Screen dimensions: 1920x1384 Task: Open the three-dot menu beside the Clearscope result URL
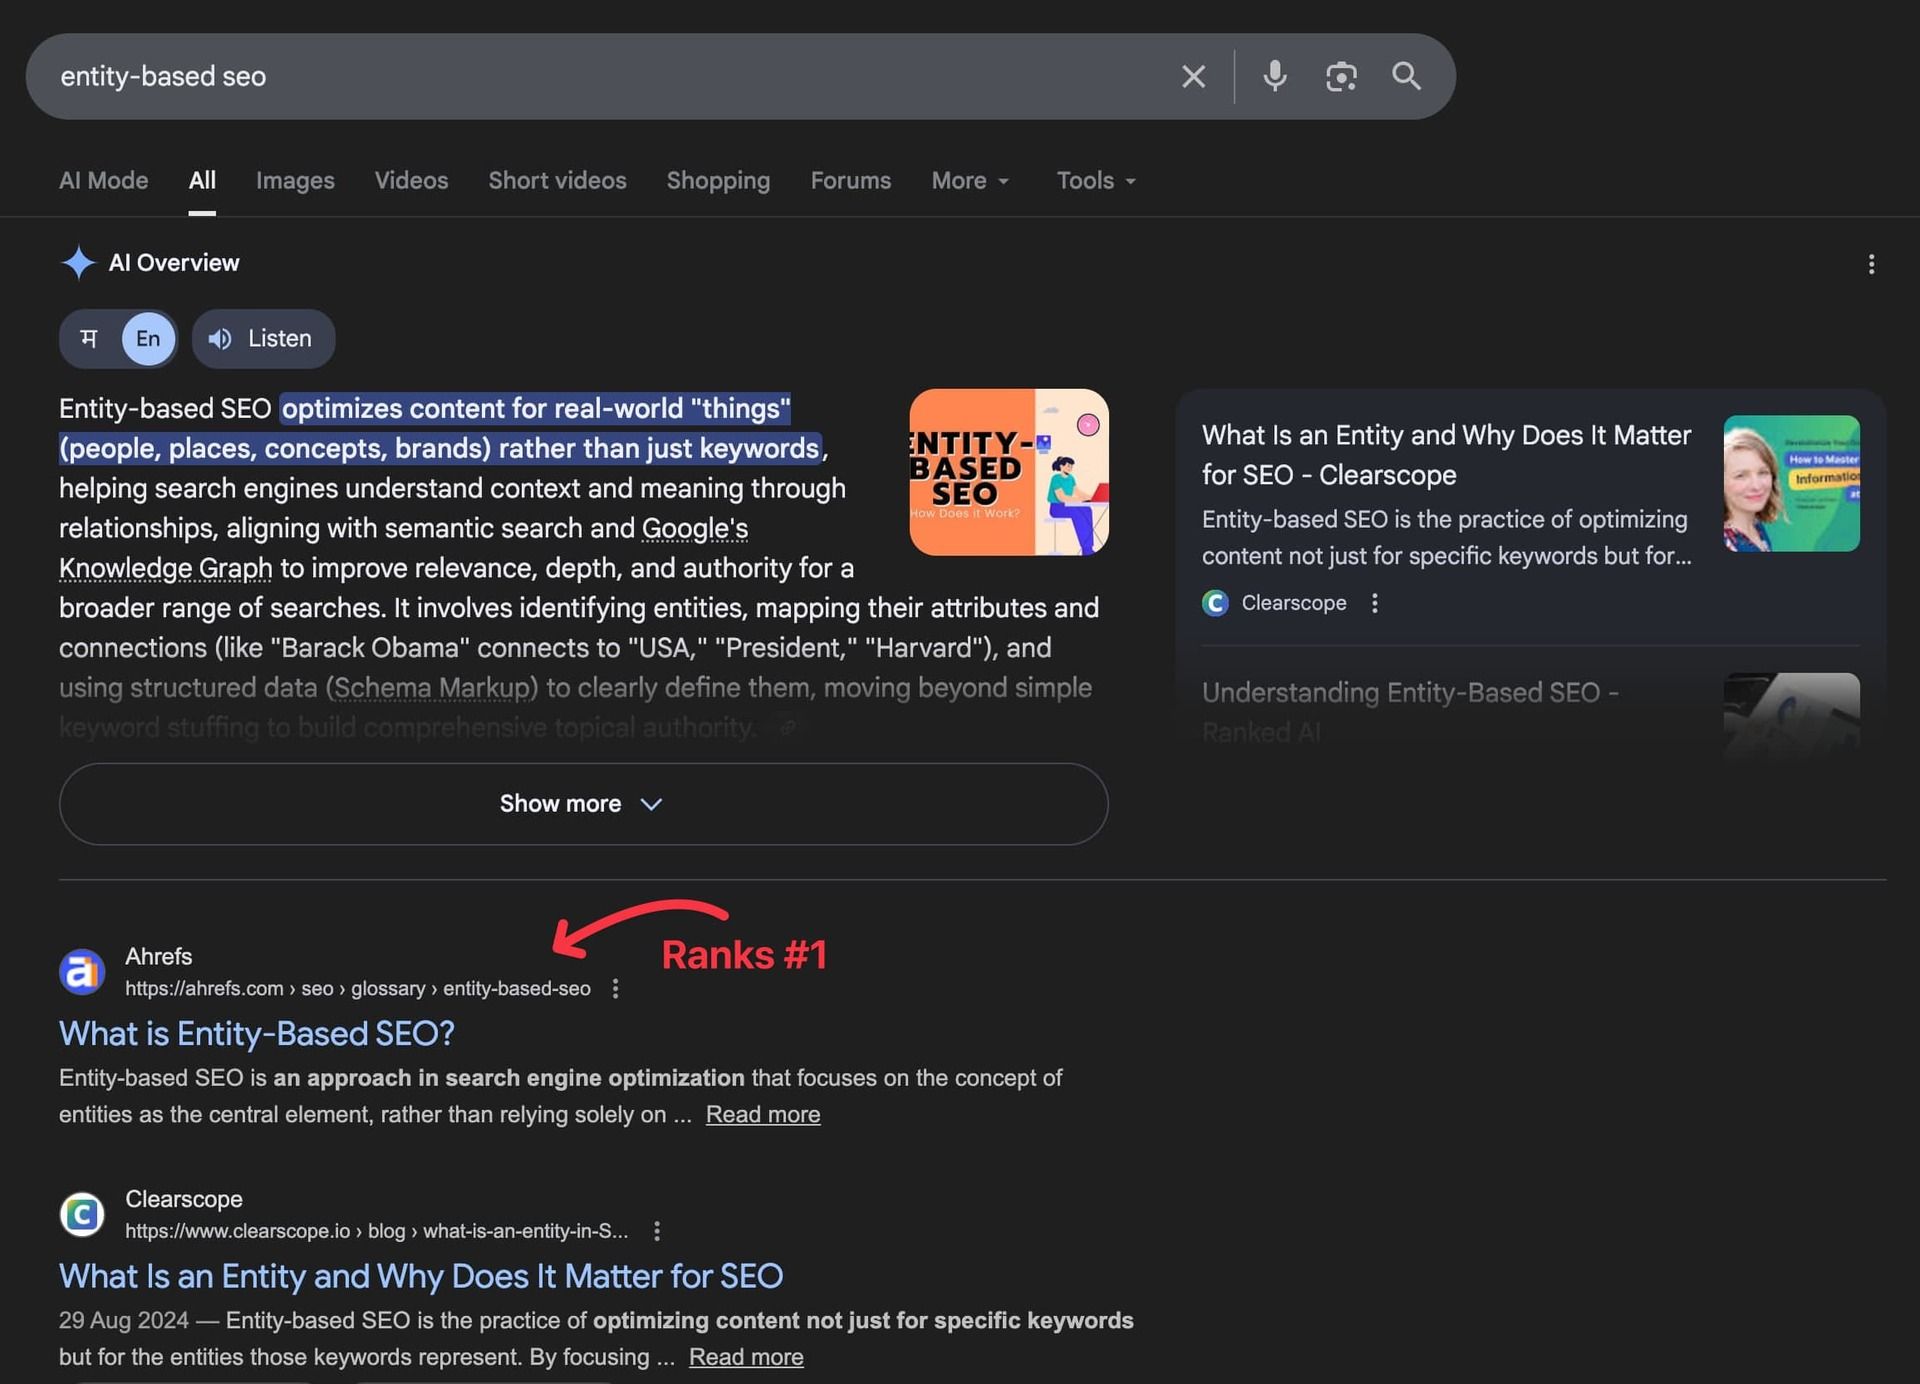[x=656, y=1231]
